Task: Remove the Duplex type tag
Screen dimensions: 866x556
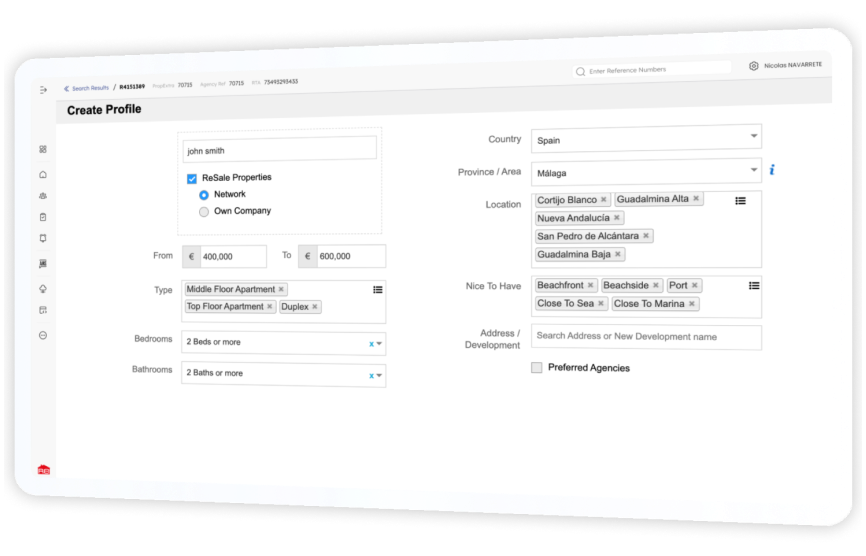Action: (x=315, y=306)
